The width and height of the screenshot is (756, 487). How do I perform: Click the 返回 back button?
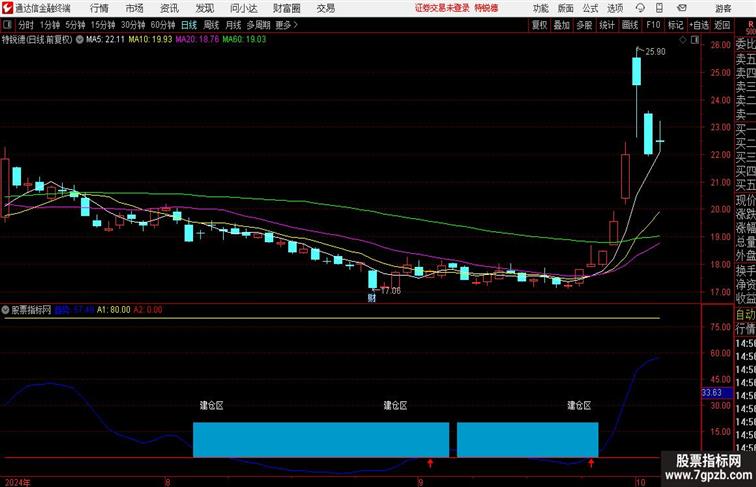[722, 25]
